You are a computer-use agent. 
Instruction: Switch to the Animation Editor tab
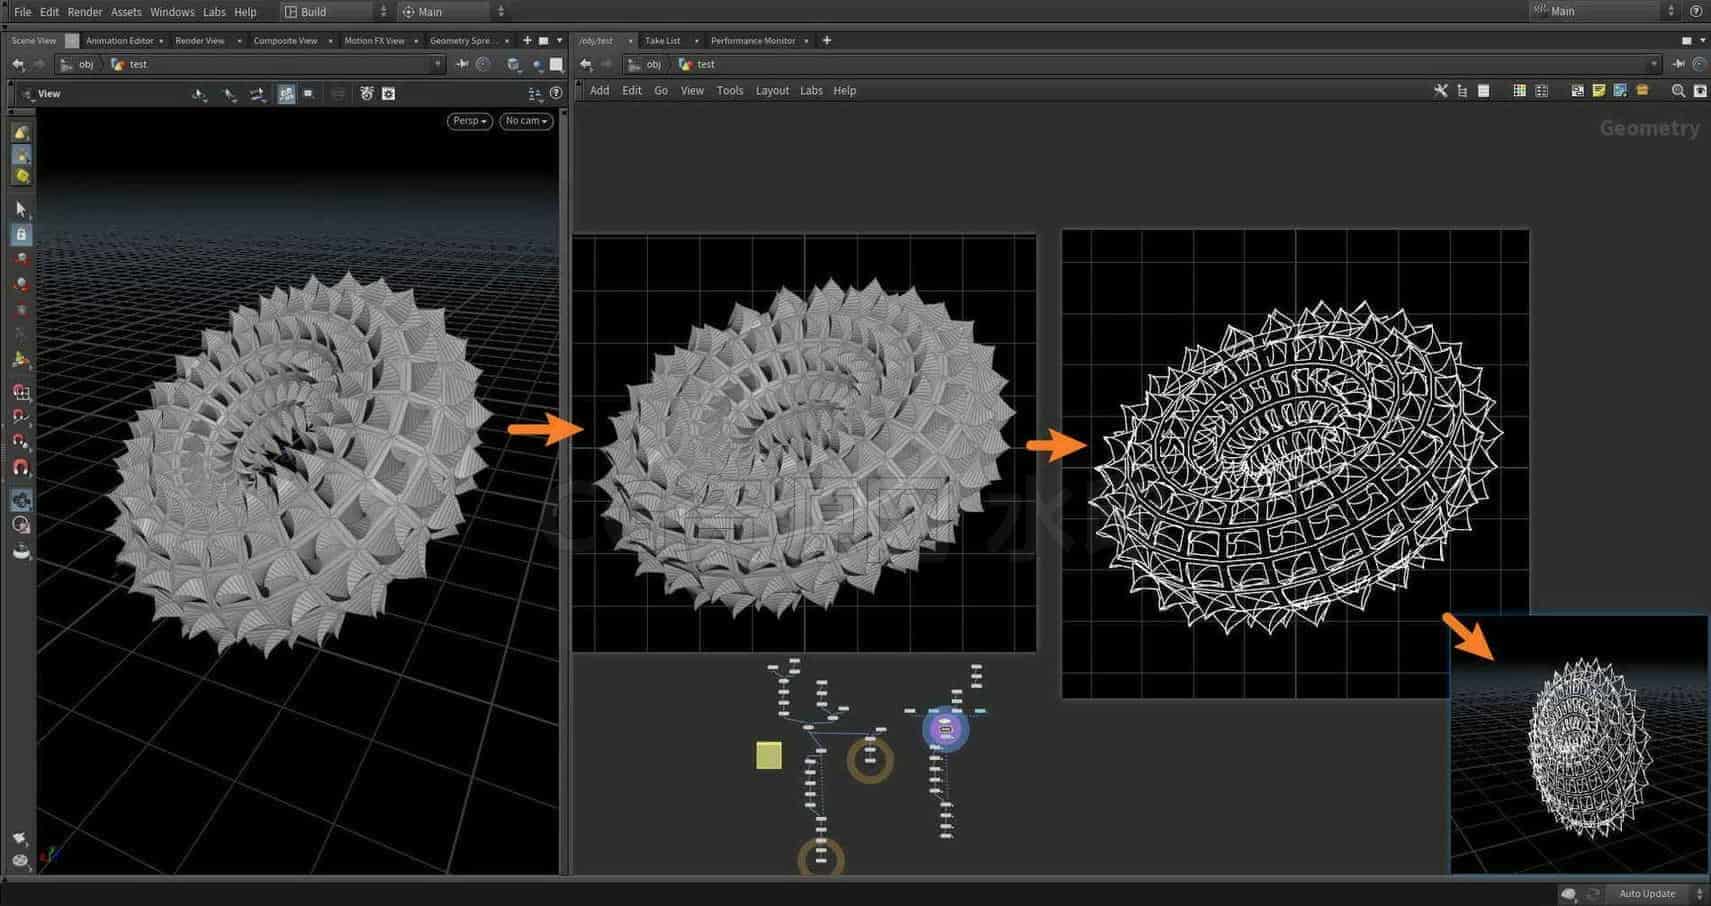tap(120, 41)
